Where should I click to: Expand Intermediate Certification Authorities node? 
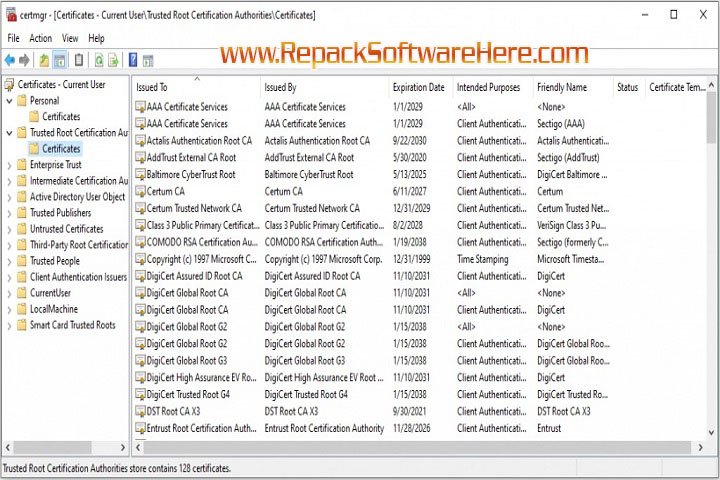pos(9,181)
